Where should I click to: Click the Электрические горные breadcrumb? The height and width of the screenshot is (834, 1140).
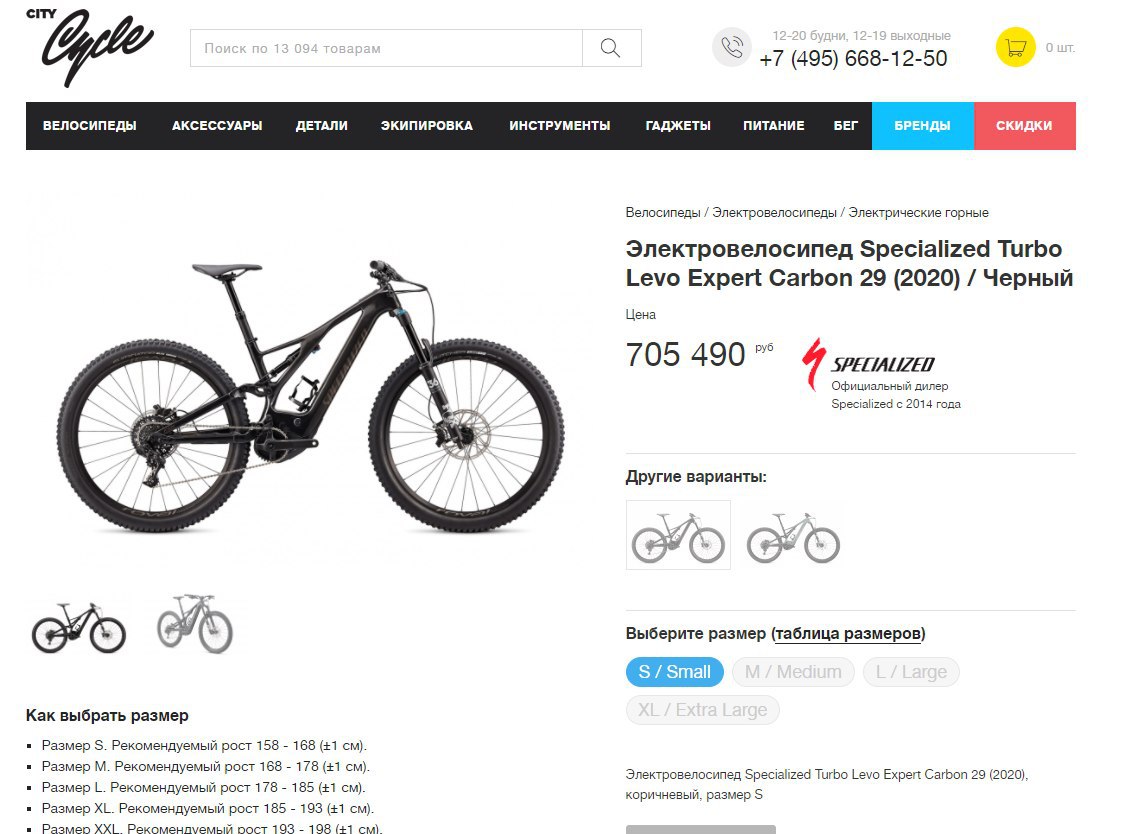918,212
